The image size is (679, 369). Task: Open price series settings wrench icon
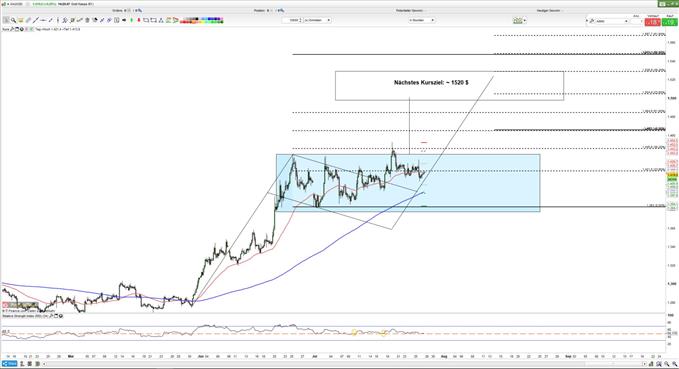[12, 29]
